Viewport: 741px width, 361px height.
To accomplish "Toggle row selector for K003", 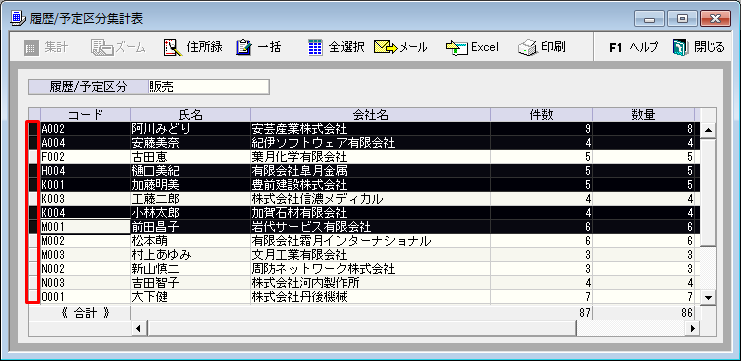I will pos(33,198).
